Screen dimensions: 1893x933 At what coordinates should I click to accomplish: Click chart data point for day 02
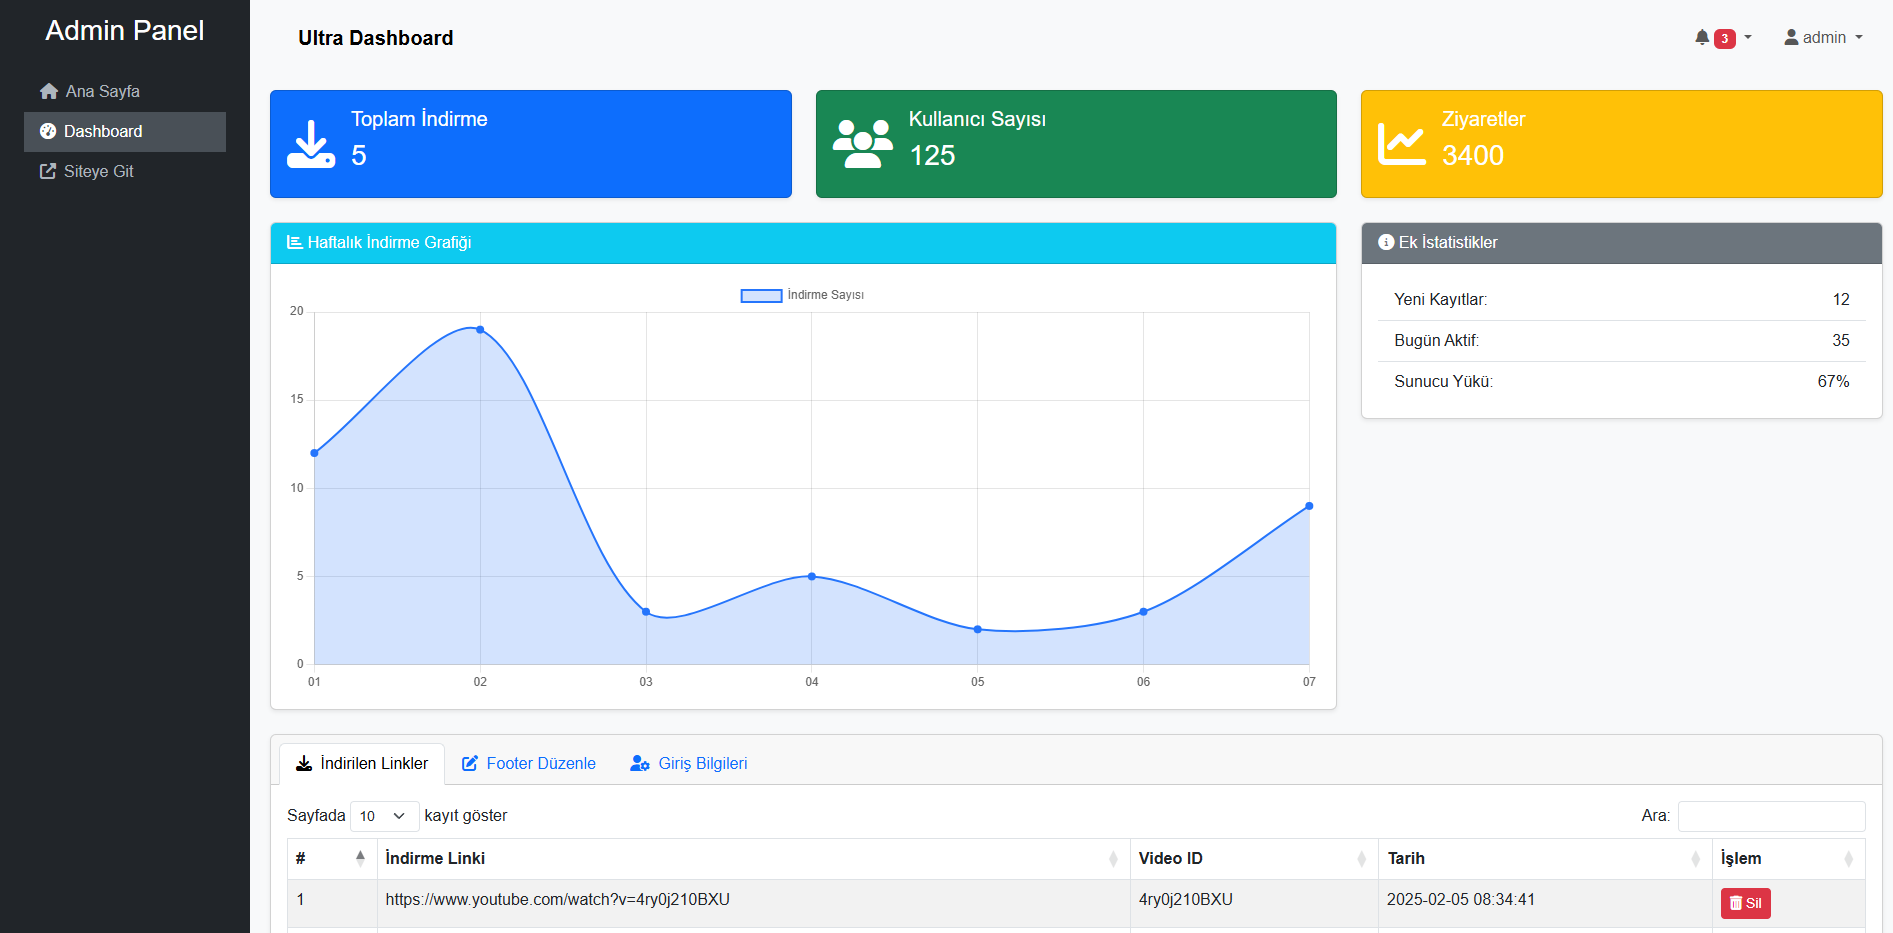(x=480, y=329)
